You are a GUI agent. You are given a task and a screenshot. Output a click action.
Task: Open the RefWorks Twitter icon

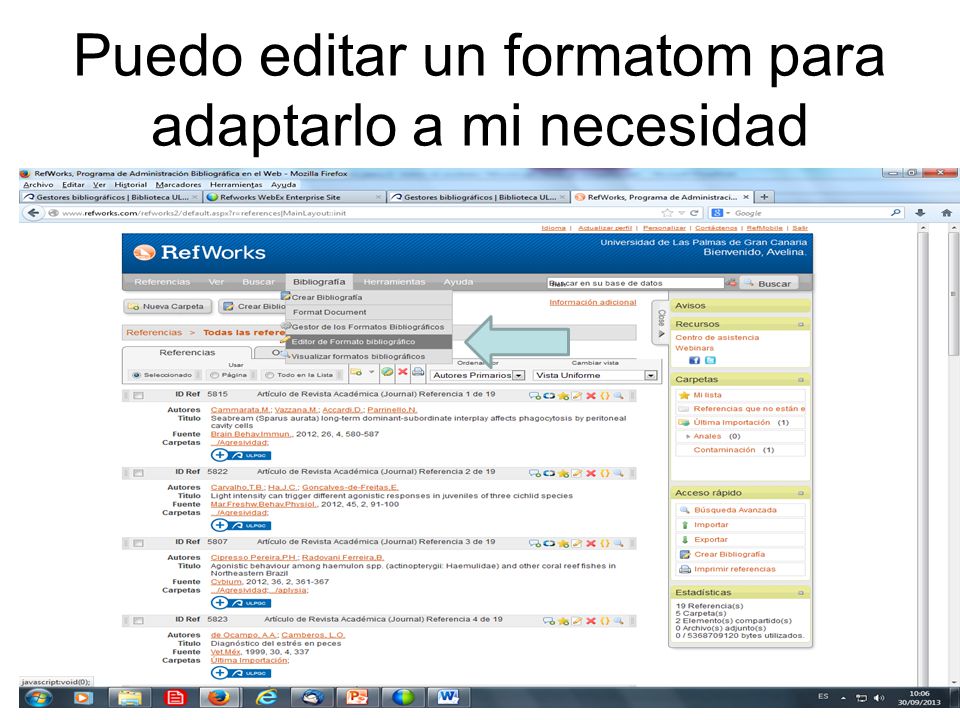coord(710,361)
